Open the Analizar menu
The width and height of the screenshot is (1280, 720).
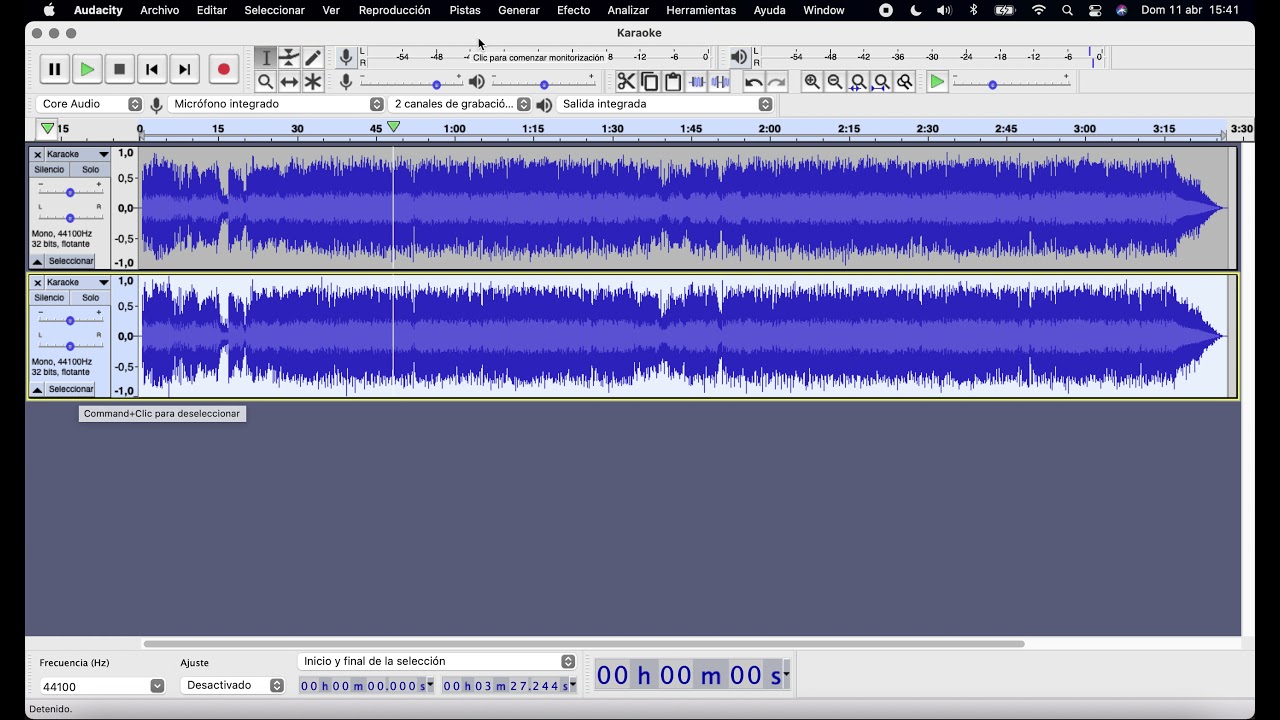point(628,10)
